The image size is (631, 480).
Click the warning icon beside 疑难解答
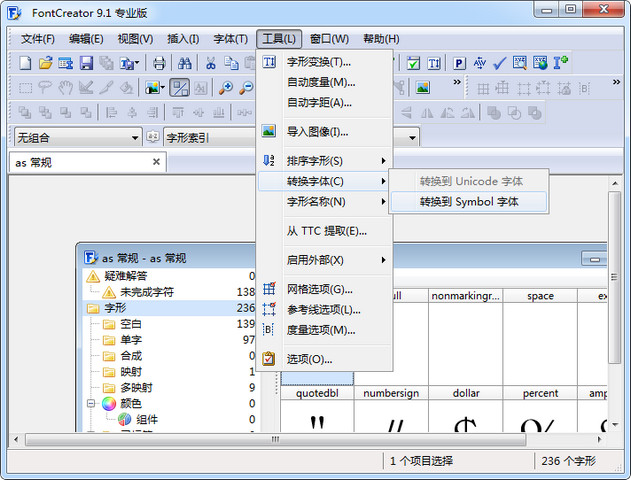click(93, 276)
